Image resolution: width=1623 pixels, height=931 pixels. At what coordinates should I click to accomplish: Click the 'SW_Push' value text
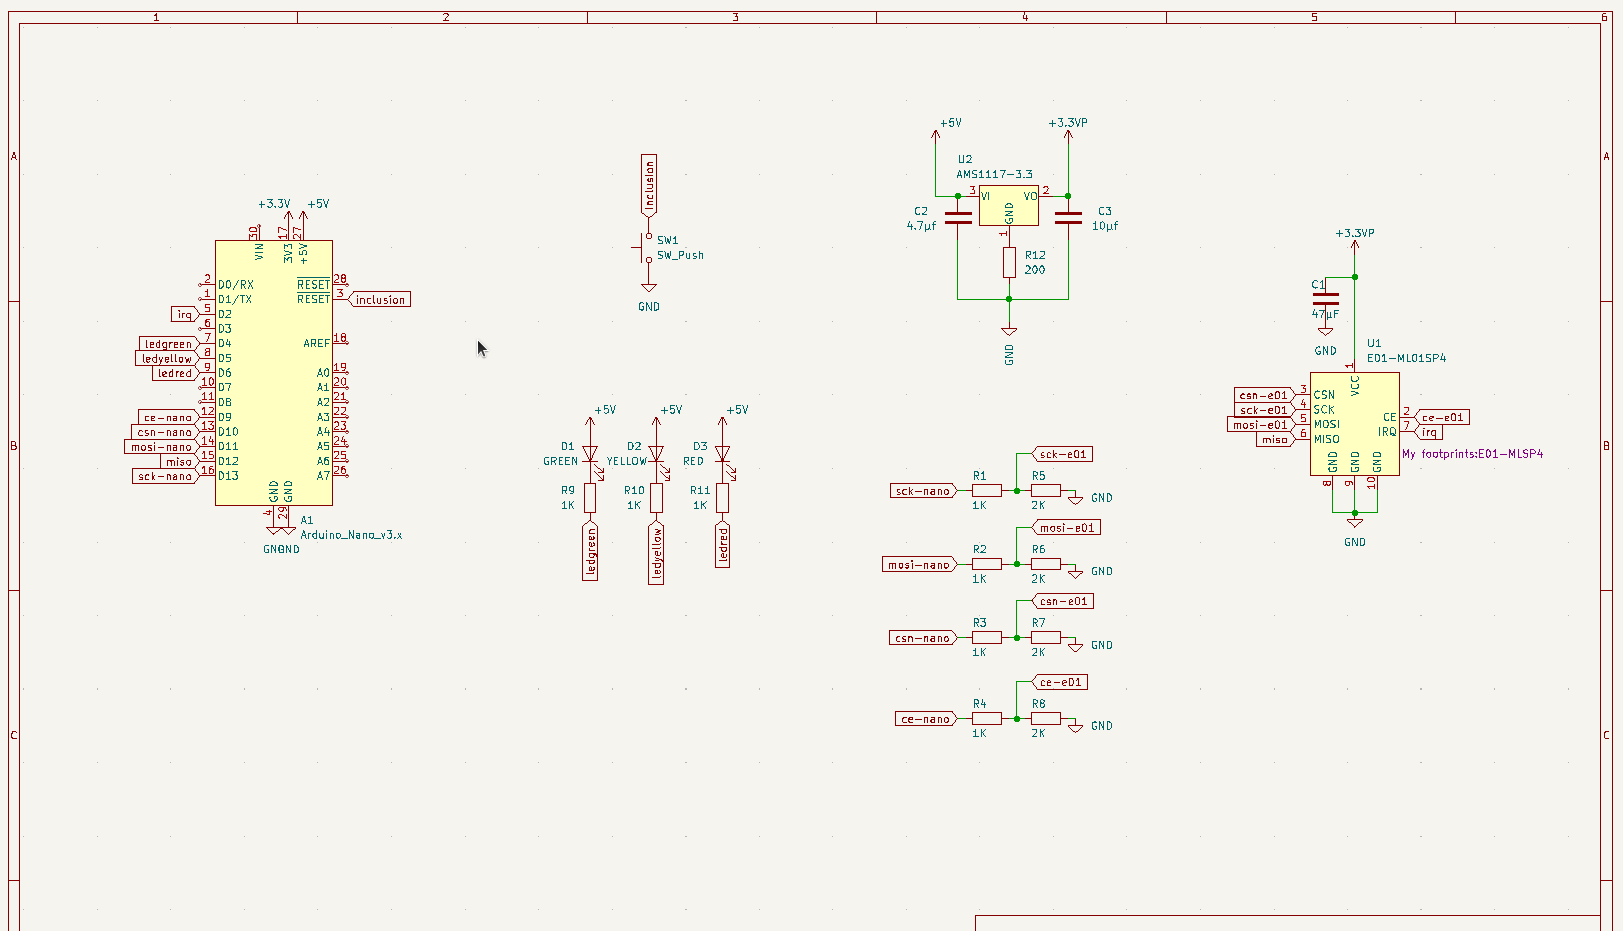click(x=680, y=255)
